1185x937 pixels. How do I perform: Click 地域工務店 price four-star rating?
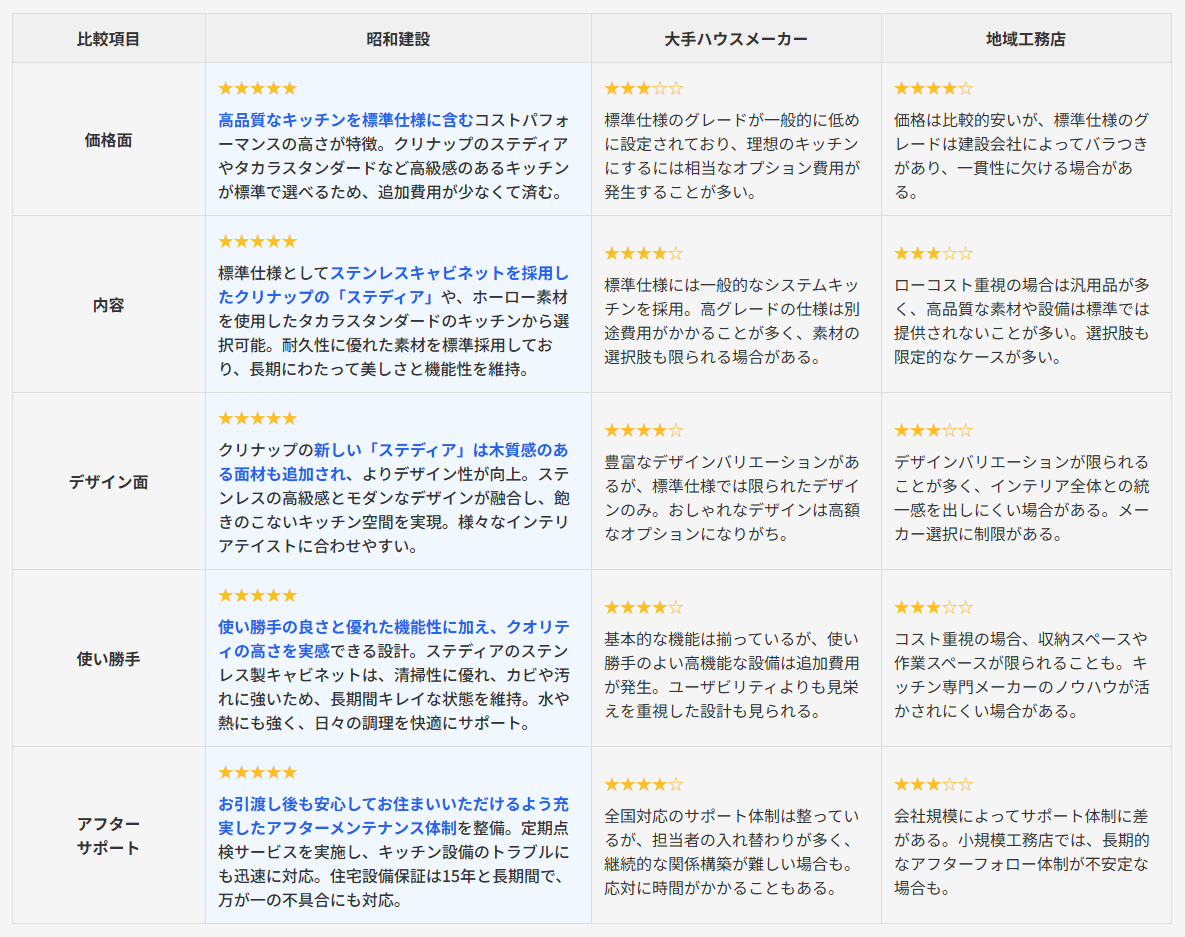click(x=932, y=89)
